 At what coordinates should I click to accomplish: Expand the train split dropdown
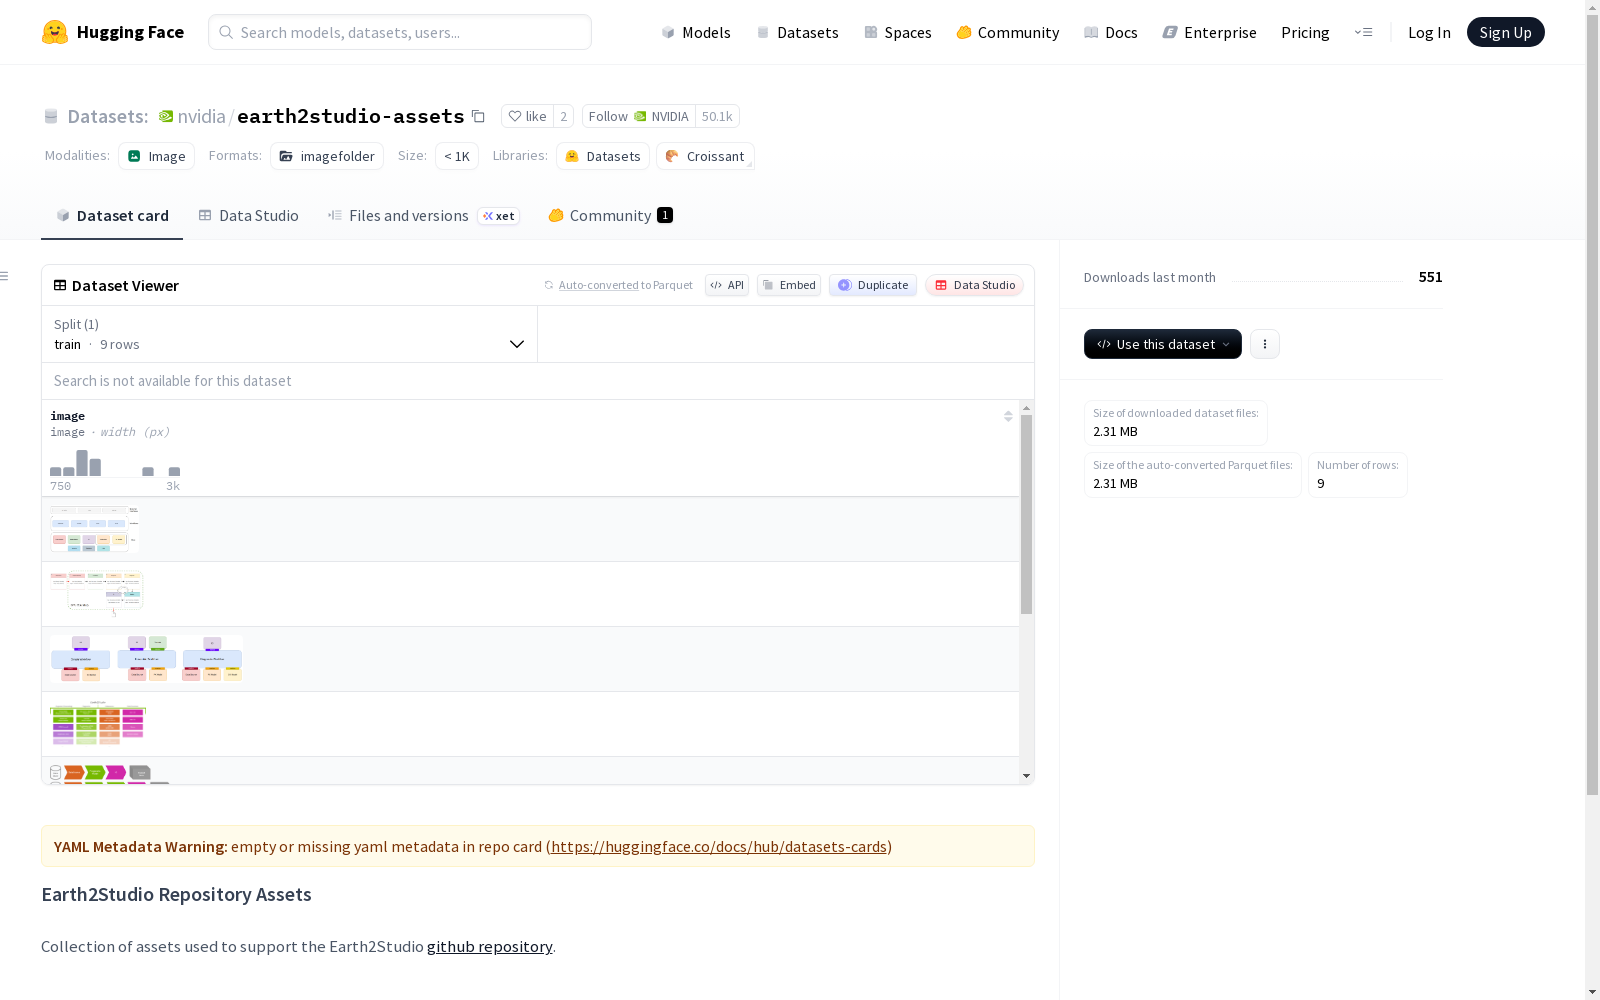tap(290, 334)
